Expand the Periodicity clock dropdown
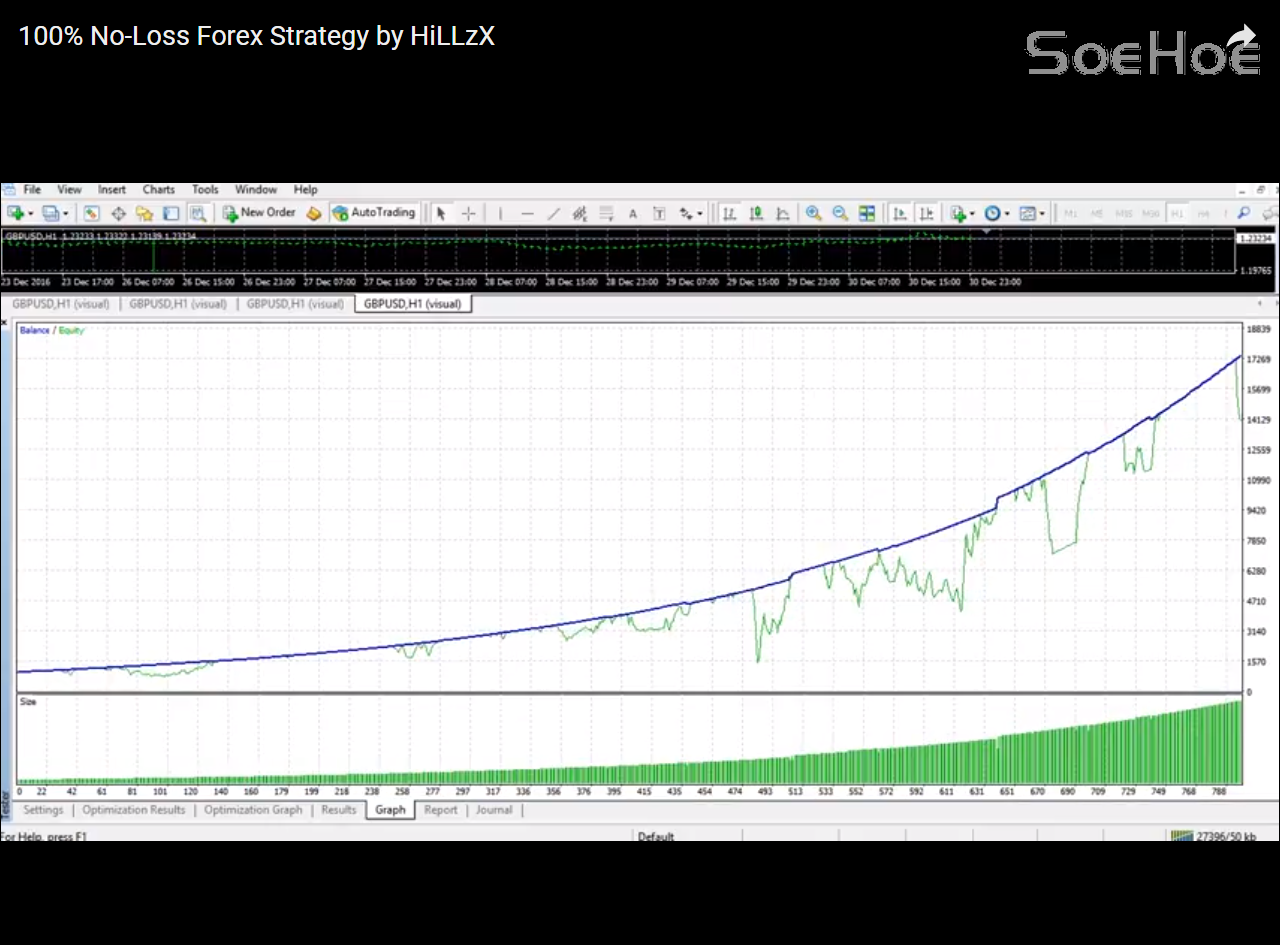The image size is (1280, 945). coord(1006,214)
